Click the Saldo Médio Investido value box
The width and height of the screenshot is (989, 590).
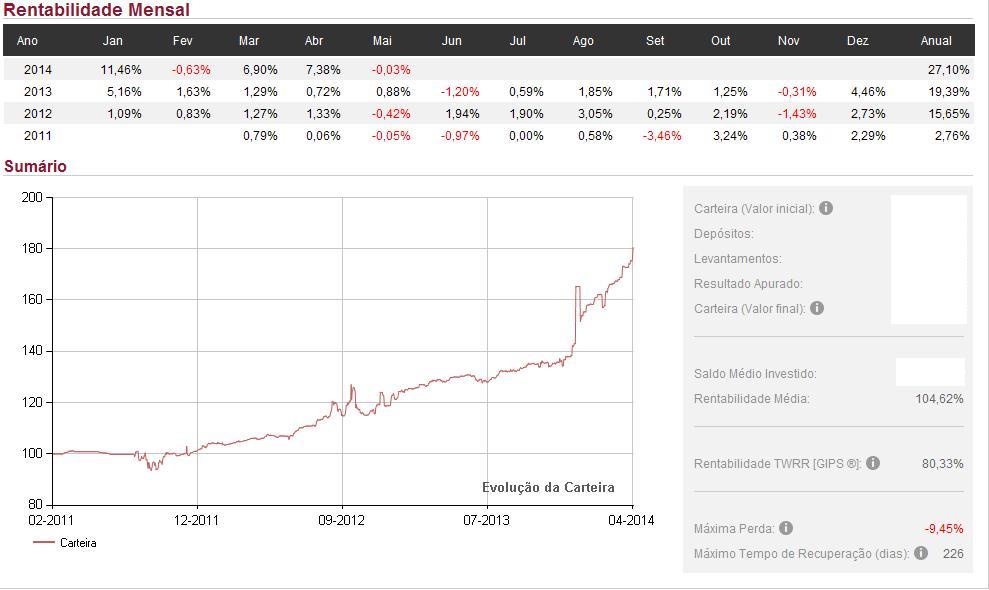tap(930, 372)
